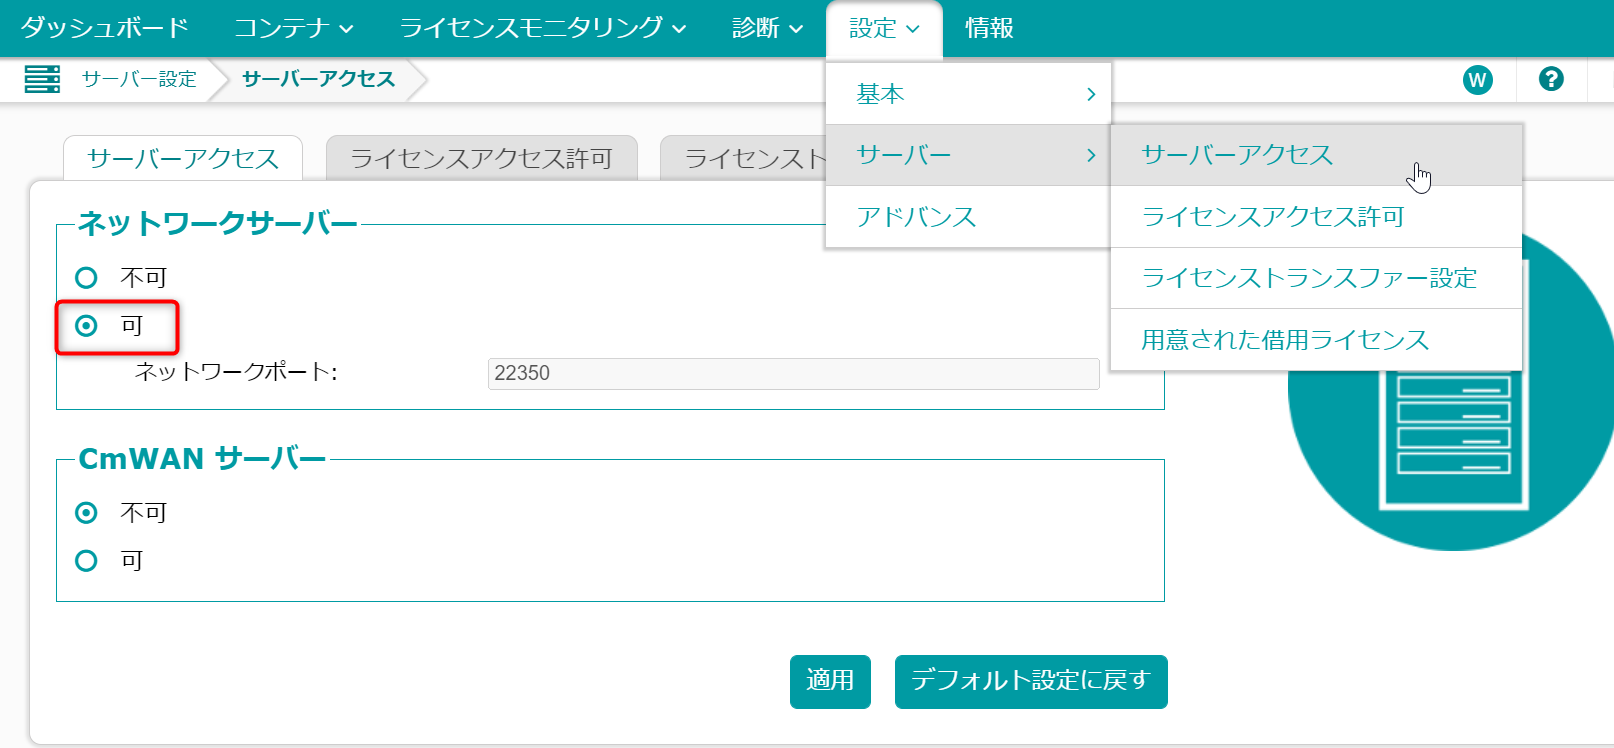Open the help question mark icon

1551,79
